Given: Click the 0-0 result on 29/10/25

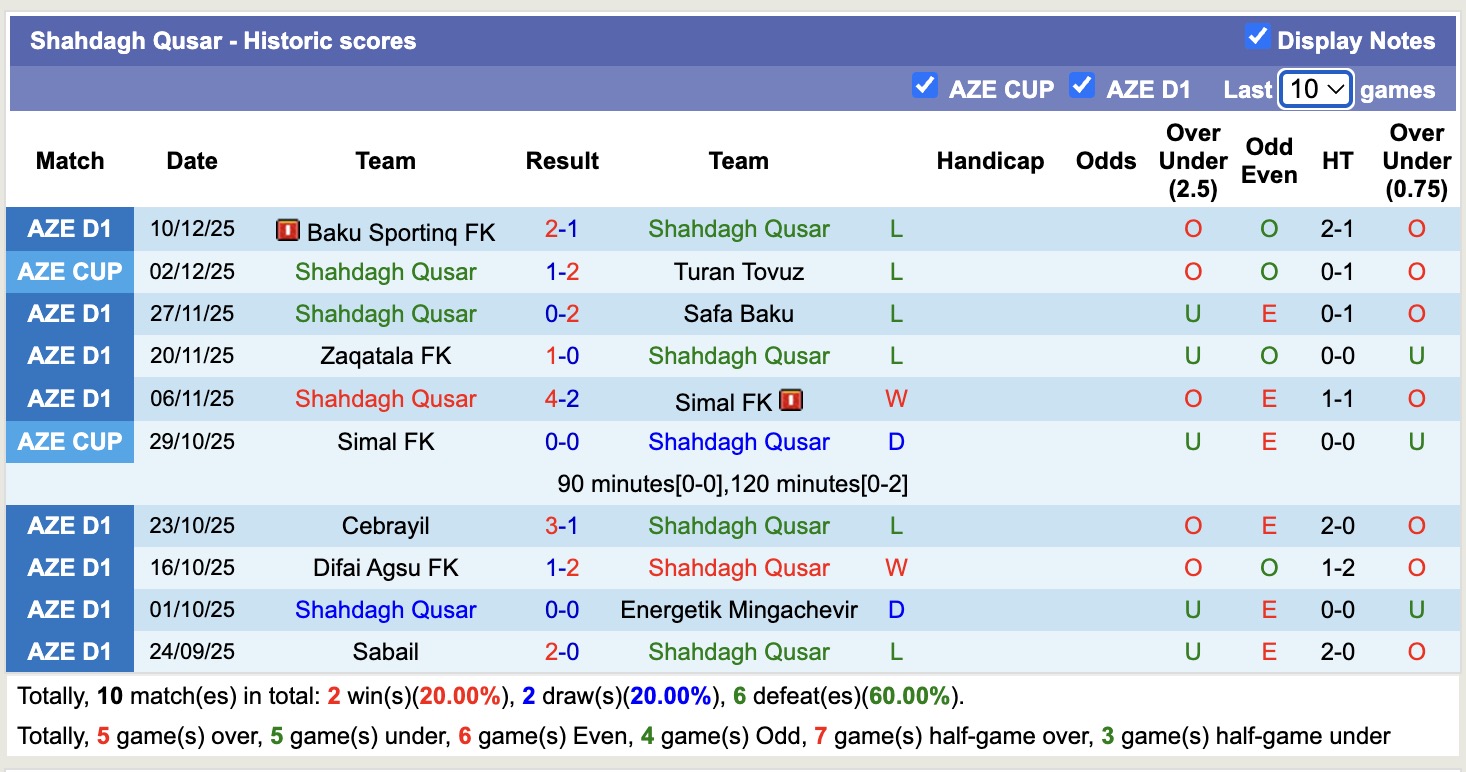Looking at the screenshot, I should [562, 442].
